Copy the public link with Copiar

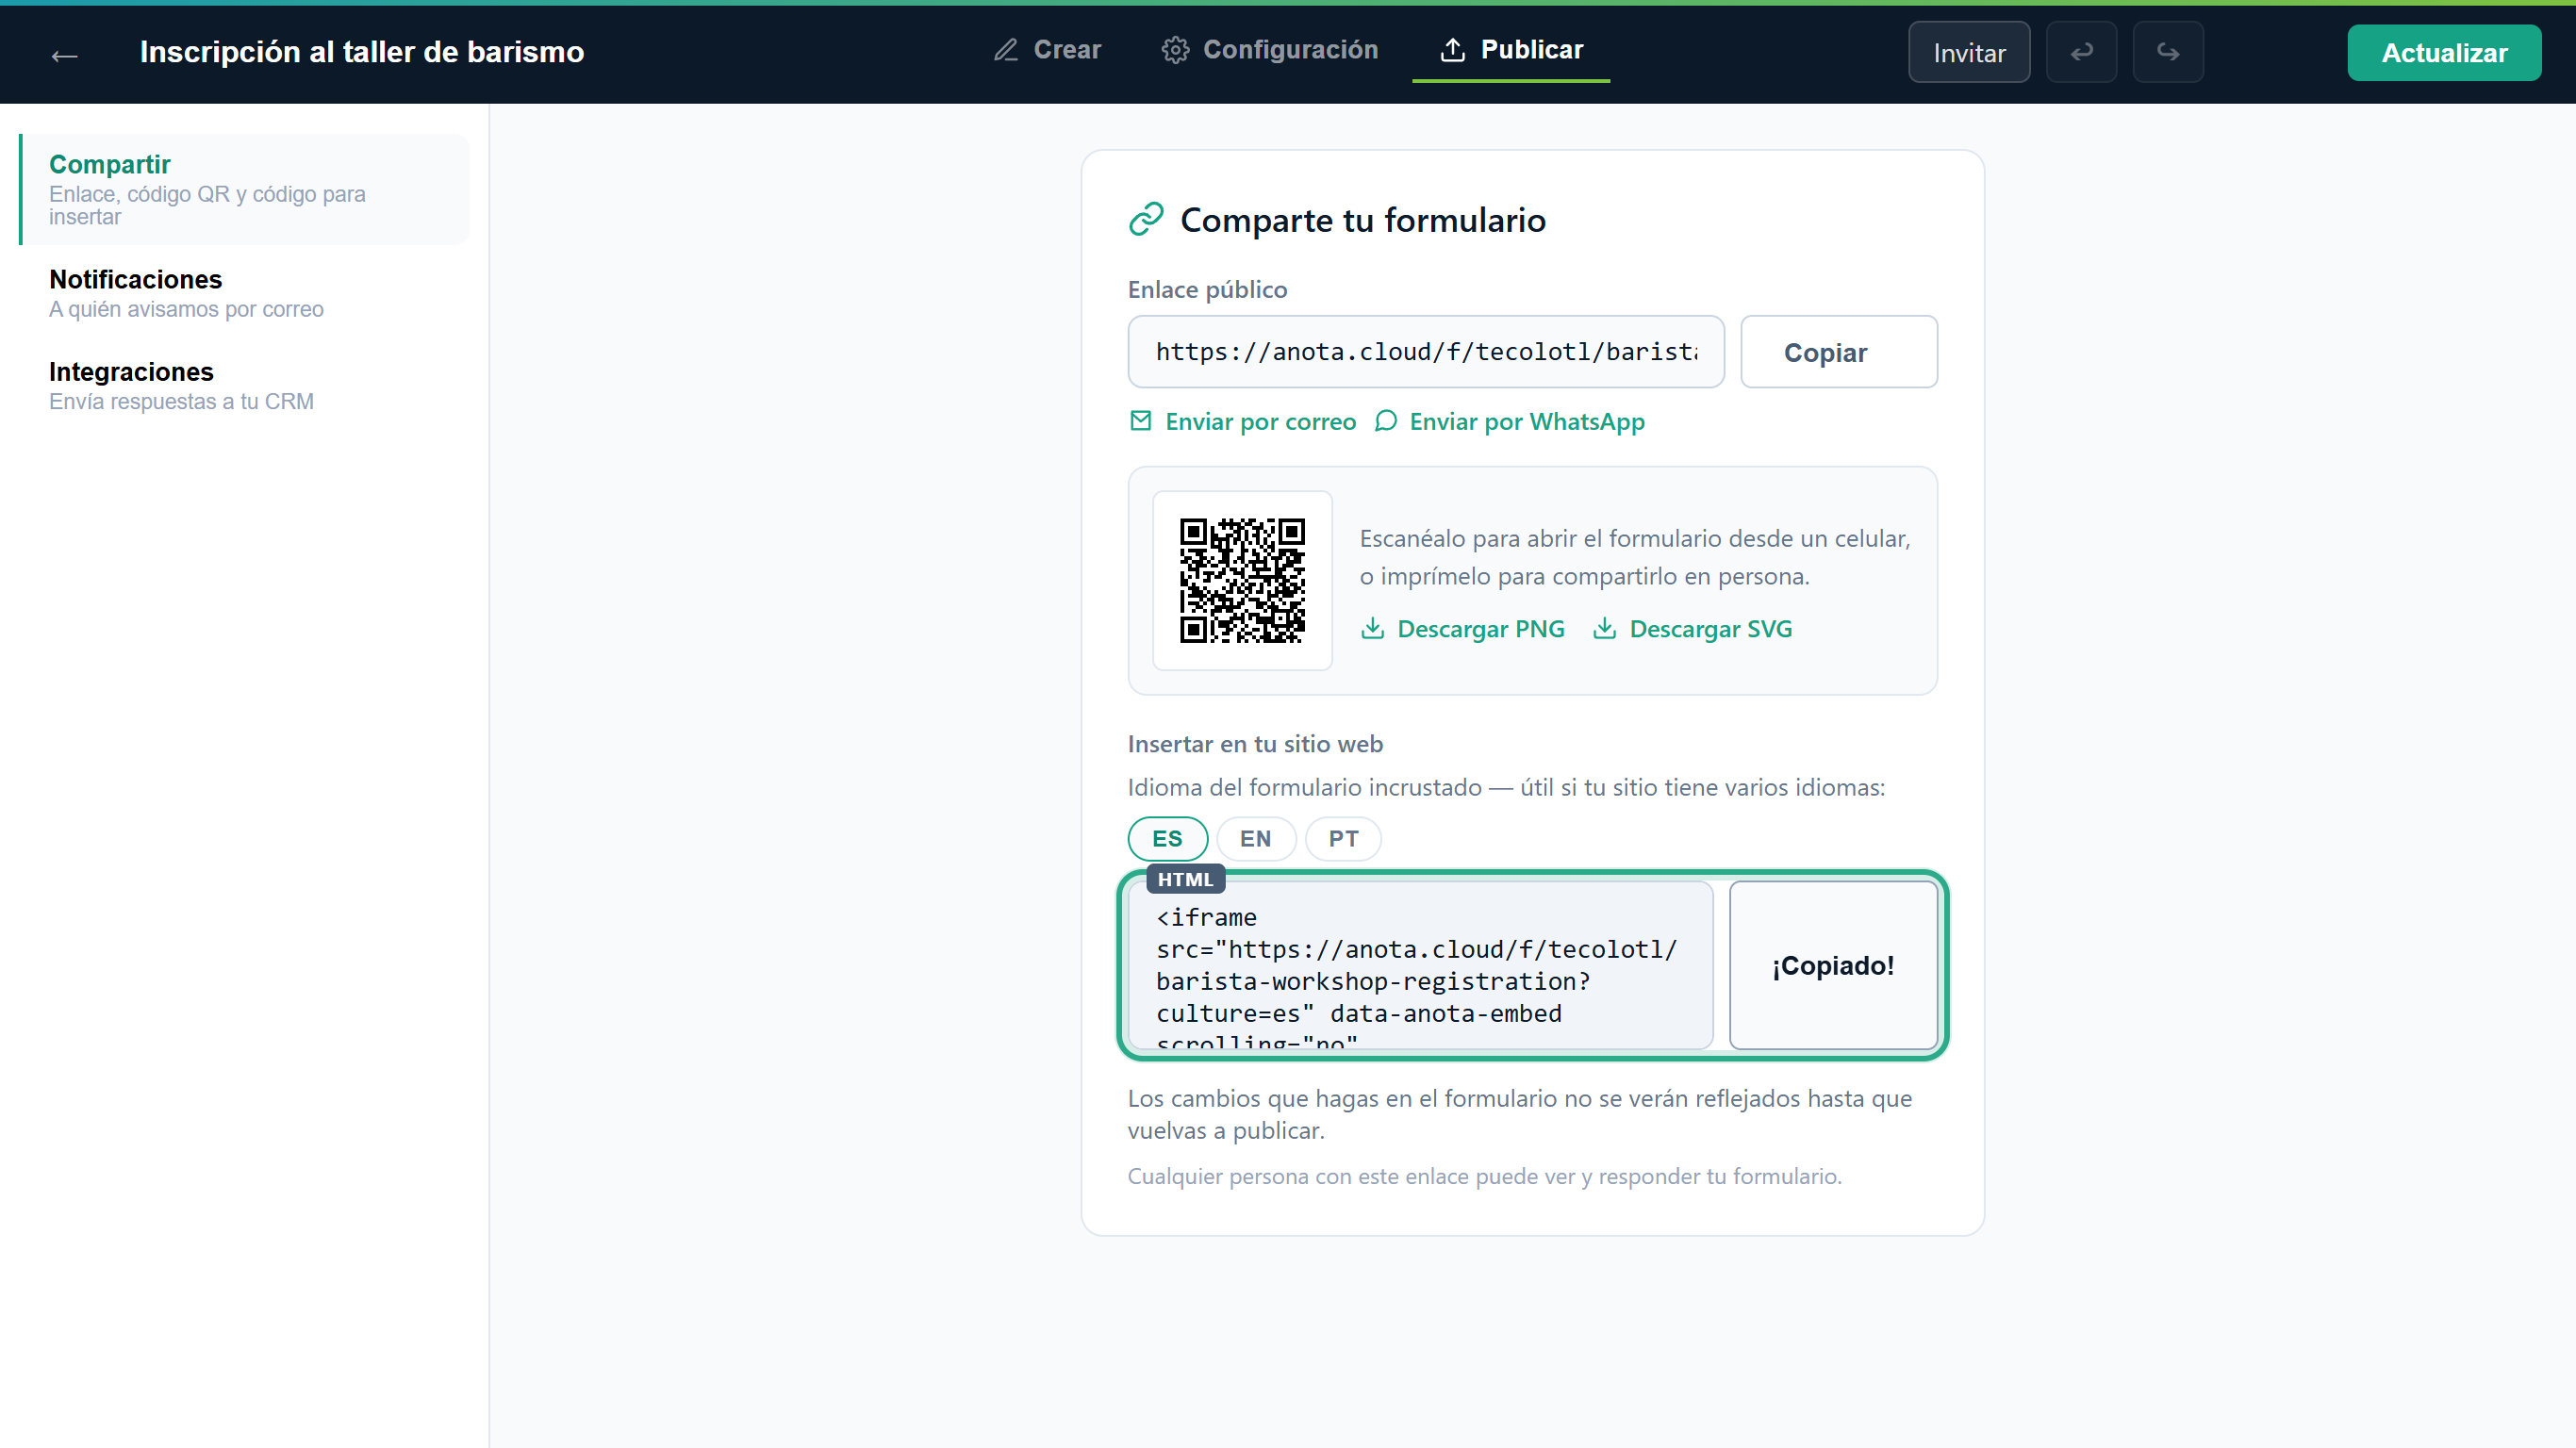[1838, 352]
